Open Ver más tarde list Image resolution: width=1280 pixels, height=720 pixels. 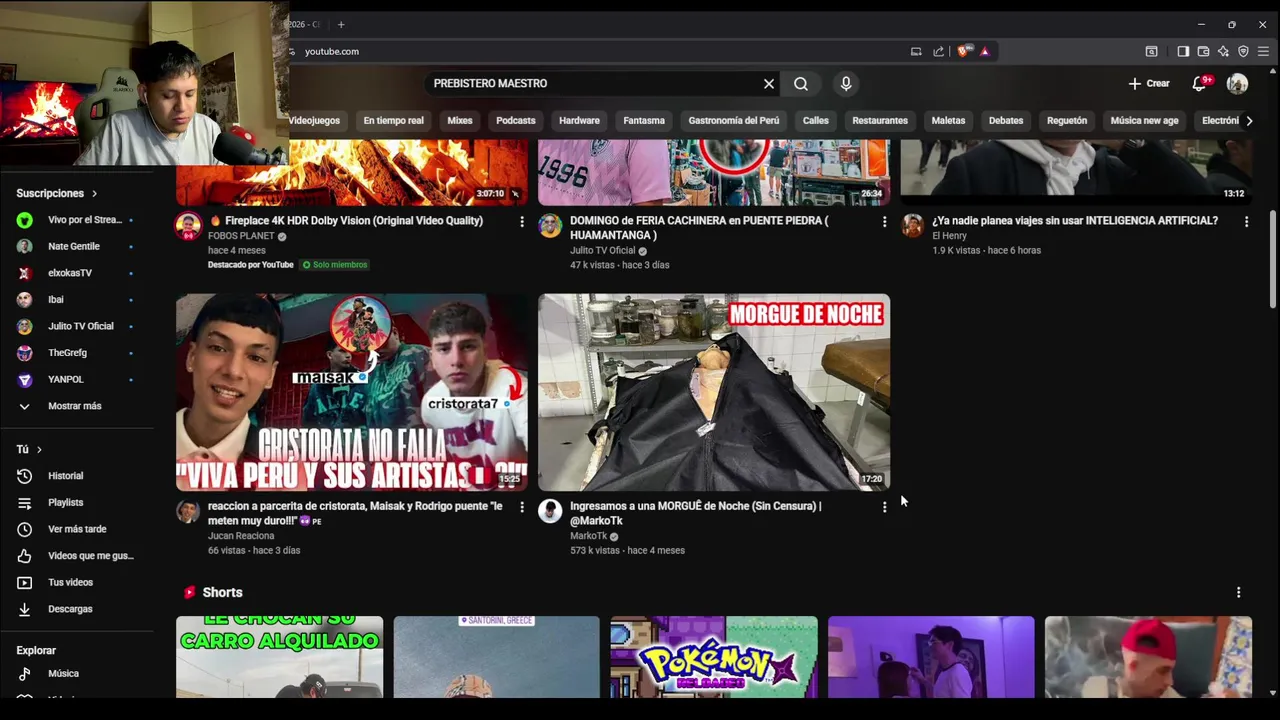click(x=77, y=529)
